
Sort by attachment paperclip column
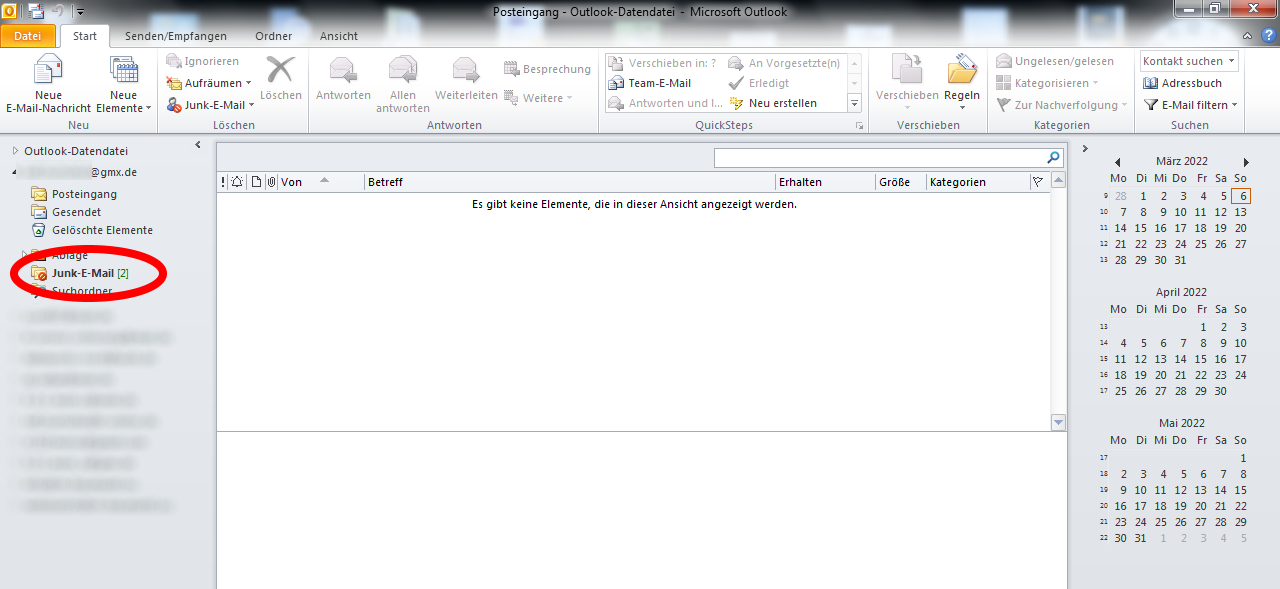pyautogui.click(x=271, y=182)
